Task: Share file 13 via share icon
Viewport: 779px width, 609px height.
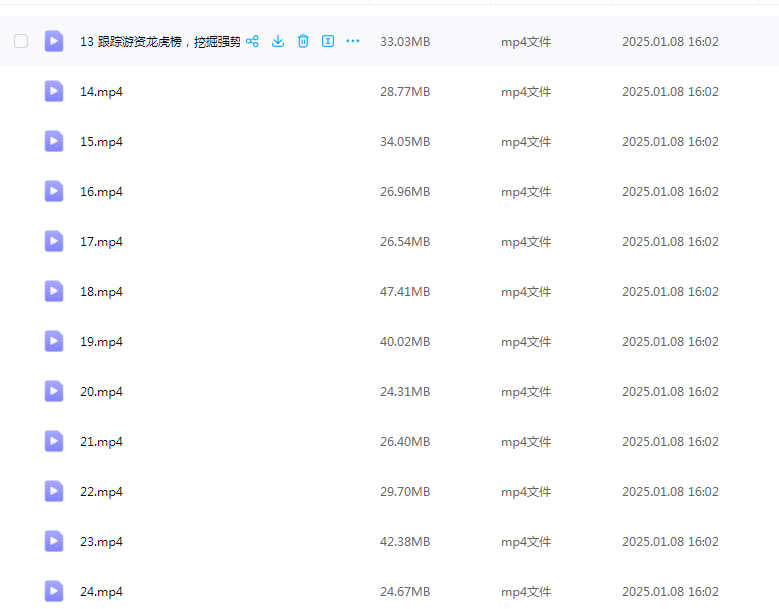Action: tap(252, 41)
